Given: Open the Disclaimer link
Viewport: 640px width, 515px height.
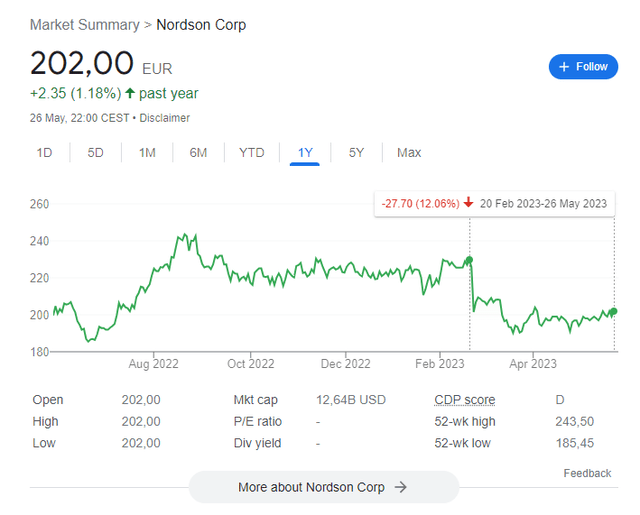Looking at the screenshot, I should (164, 118).
